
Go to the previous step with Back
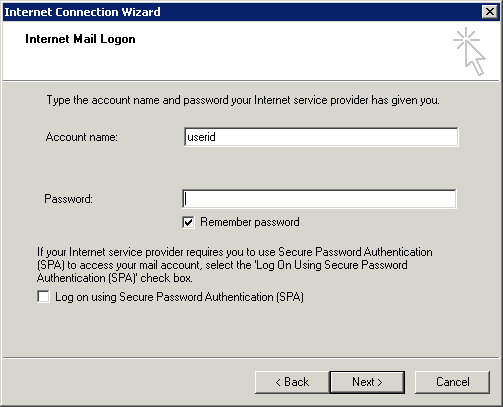coord(292,382)
